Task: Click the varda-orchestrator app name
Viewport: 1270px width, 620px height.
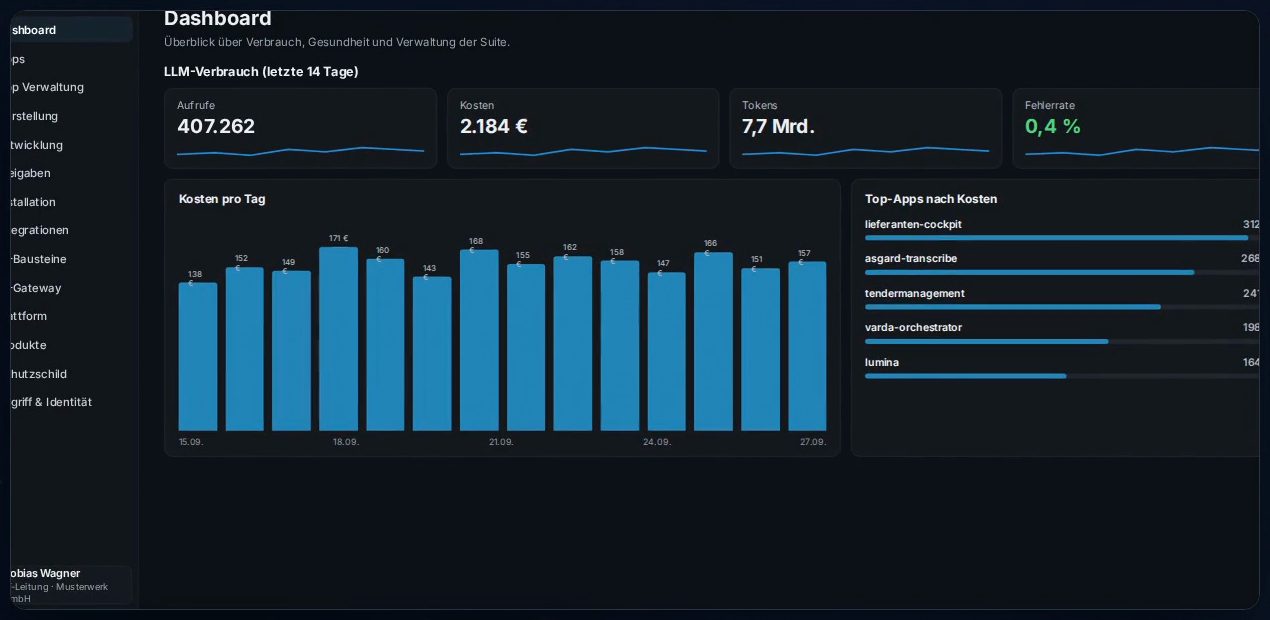Action: coord(913,327)
